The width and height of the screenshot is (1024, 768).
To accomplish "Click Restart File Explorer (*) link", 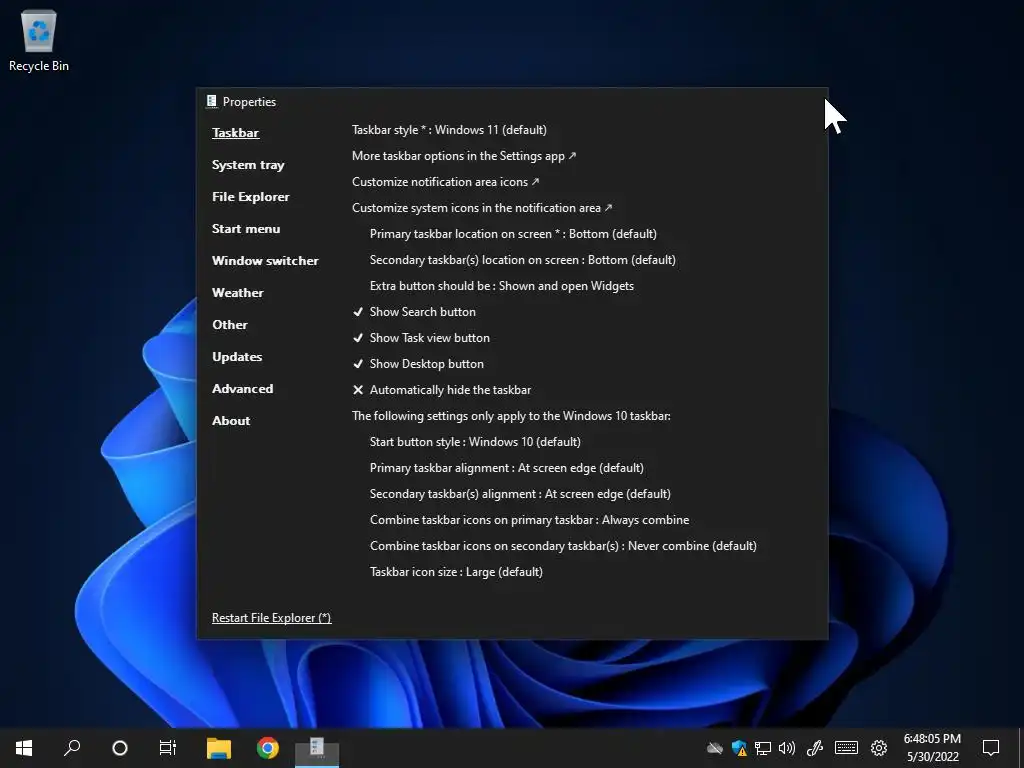I will click(x=271, y=618).
